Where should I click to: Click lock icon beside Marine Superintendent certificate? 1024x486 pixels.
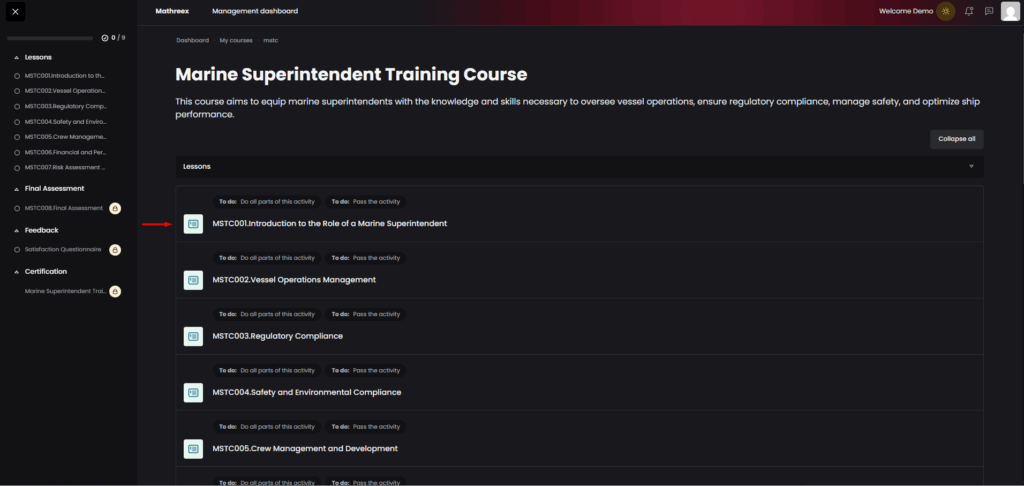[x=115, y=291]
